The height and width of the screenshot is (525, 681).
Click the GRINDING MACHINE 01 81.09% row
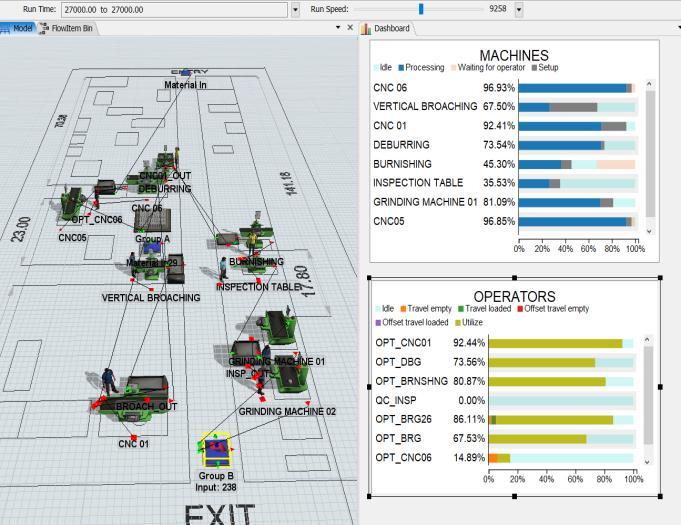(x=504, y=202)
